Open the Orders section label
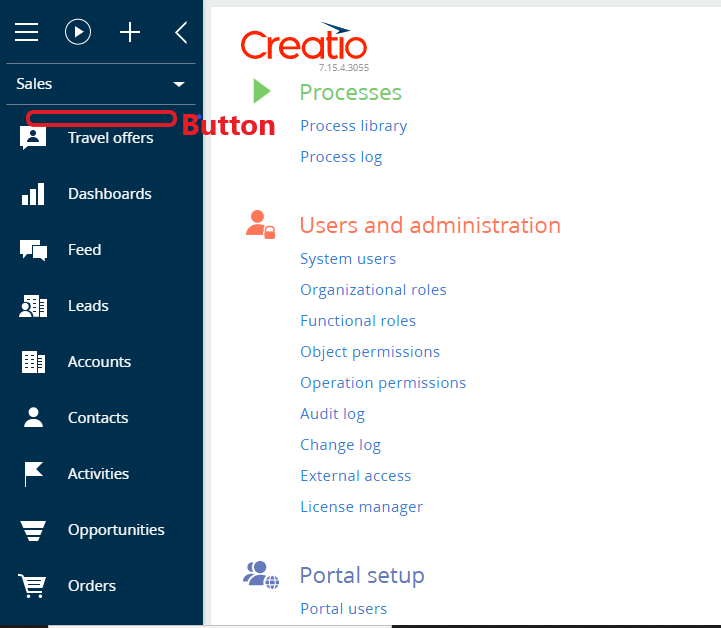721x628 pixels. click(x=92, y=586)
